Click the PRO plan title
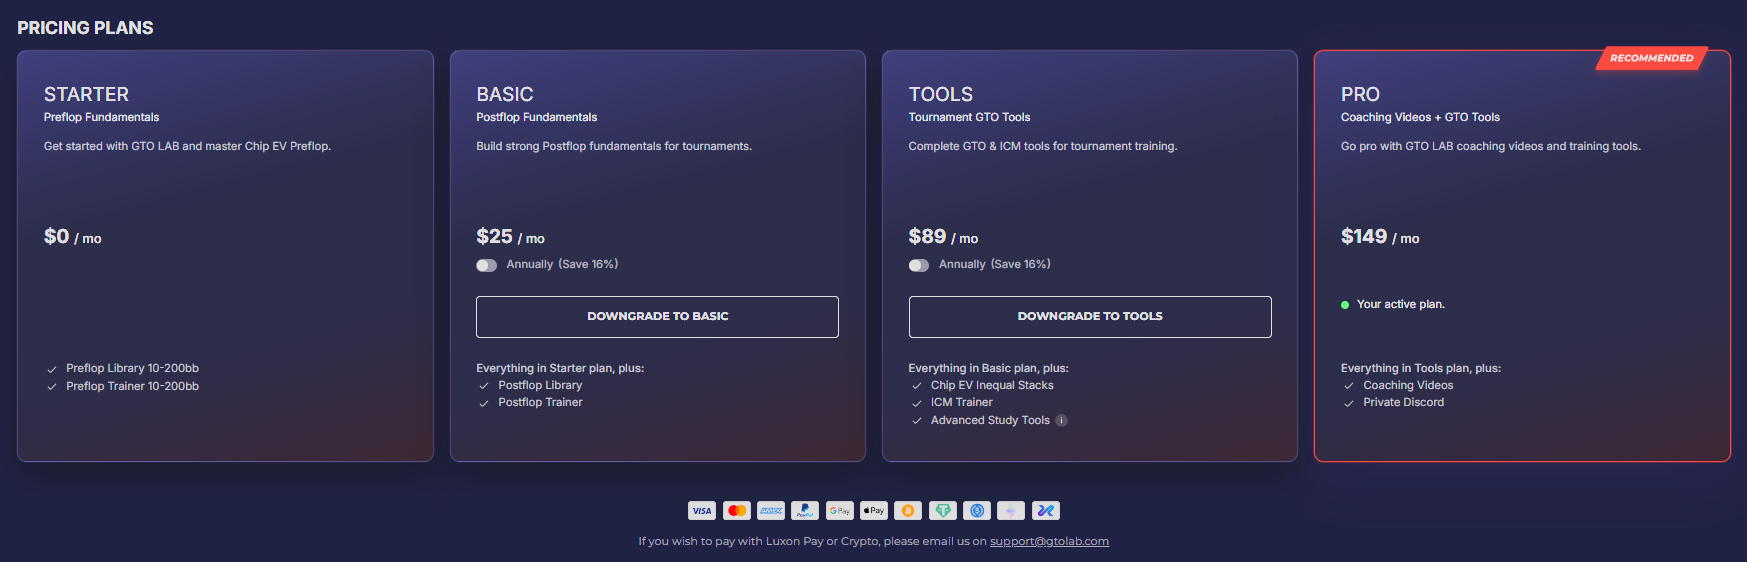Image resolution: width=1747 pixels, height=562 pixels. pos(1360,94)
